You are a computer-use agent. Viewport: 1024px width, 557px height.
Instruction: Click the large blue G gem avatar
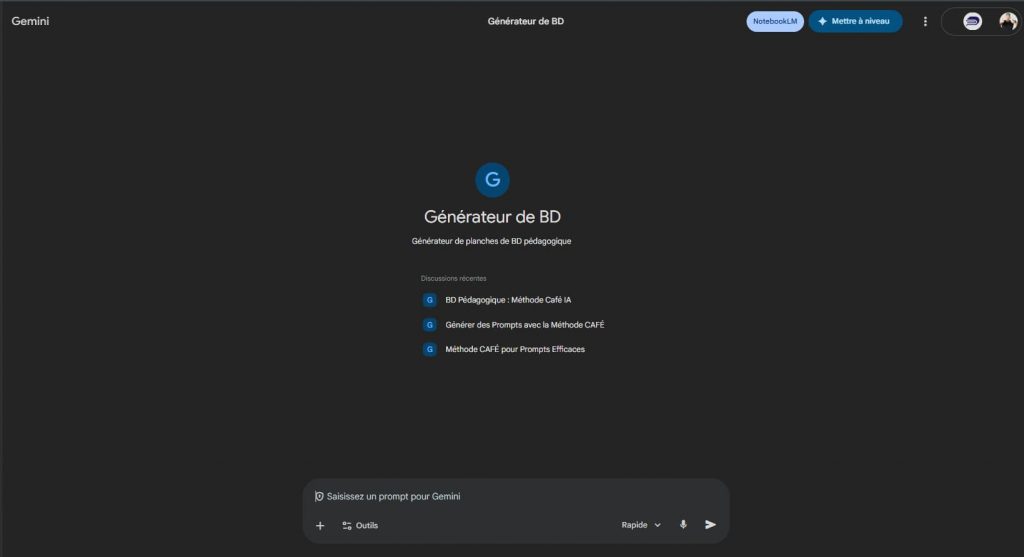coord(492,180)
